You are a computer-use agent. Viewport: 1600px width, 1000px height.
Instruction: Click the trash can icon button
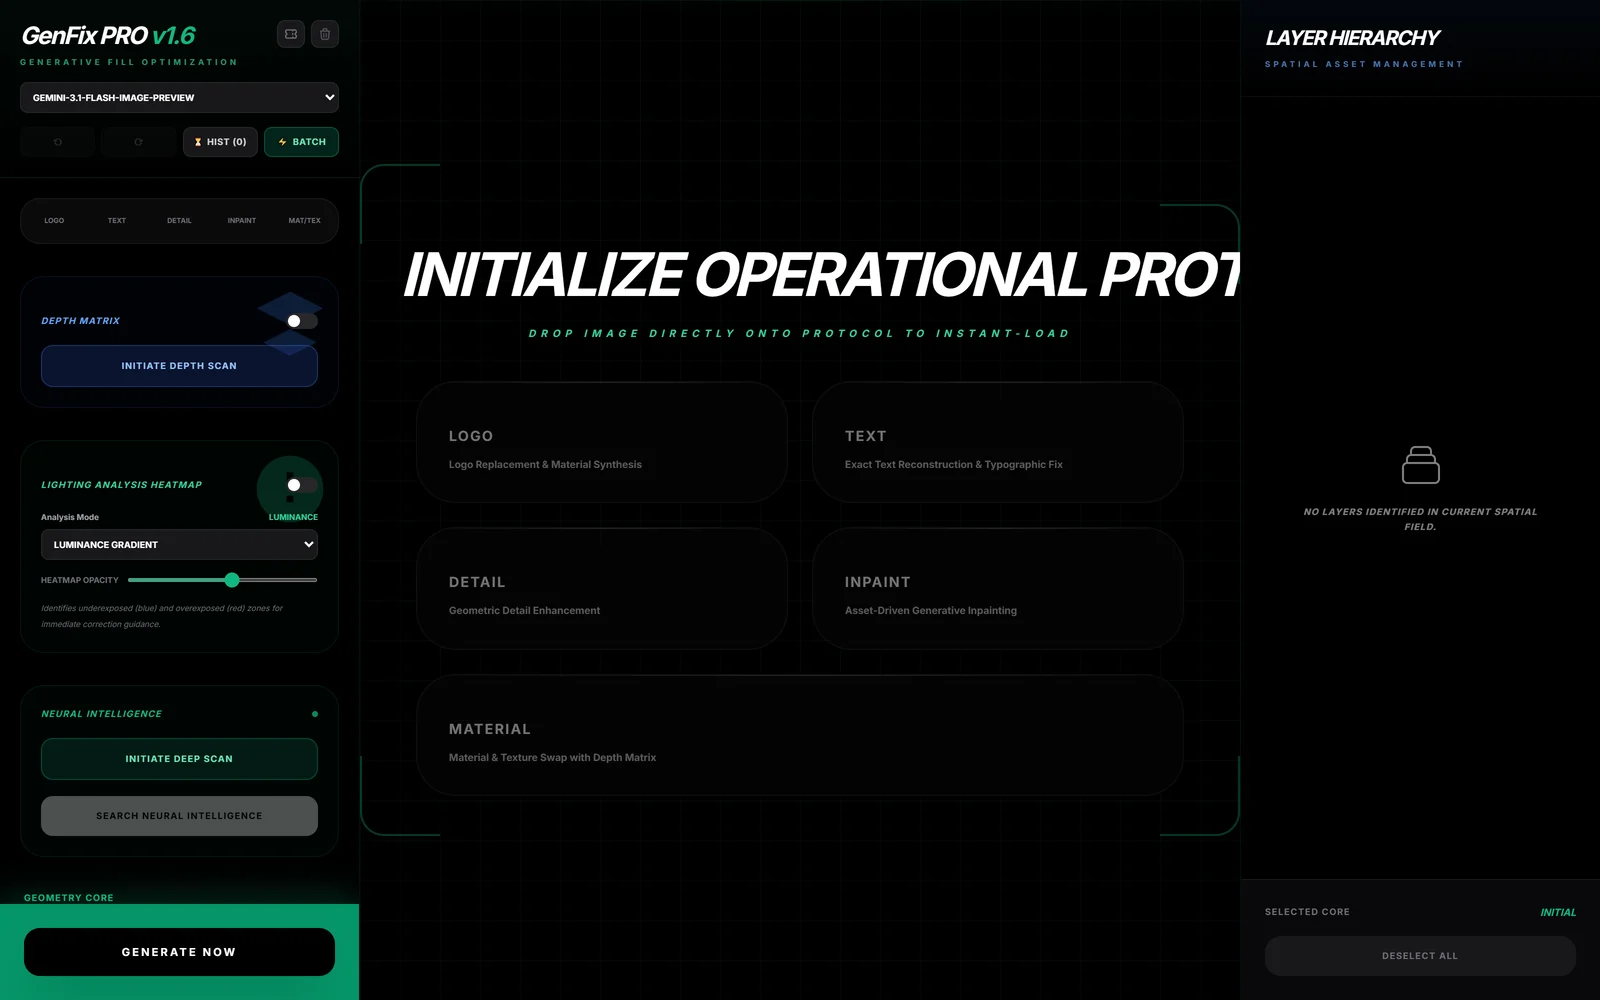(x=325, y=34)
